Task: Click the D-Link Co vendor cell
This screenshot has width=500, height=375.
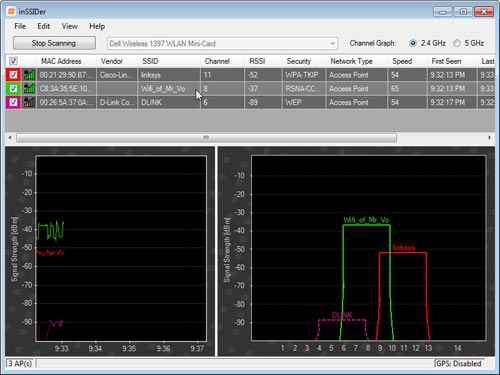Action: pyautogui.click(x=117, y=102)
